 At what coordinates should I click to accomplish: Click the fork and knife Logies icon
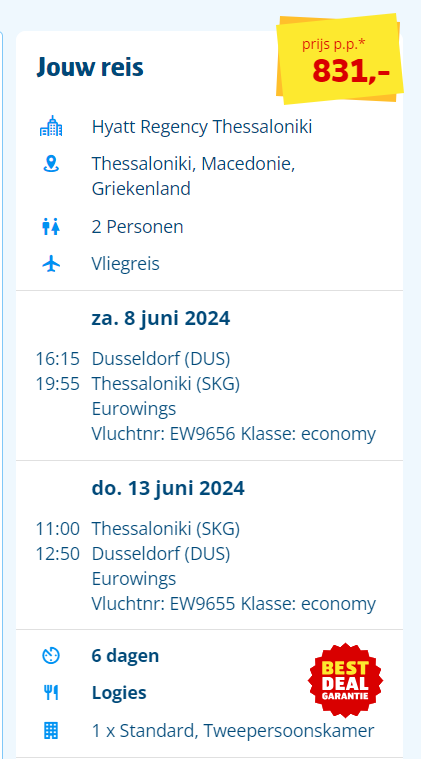[51, 693]
